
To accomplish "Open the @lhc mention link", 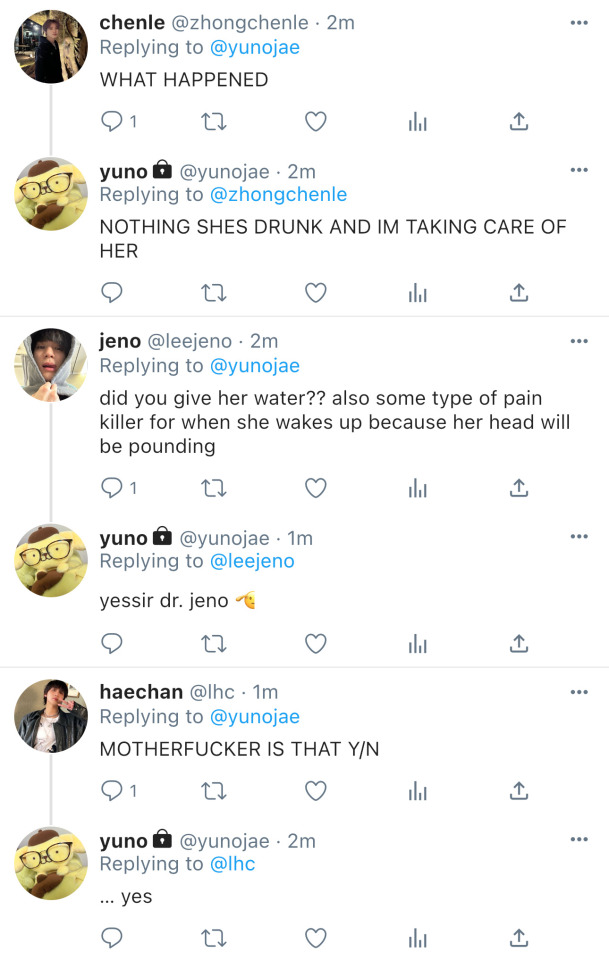I will pyautogui.click(x=233, y=864).
